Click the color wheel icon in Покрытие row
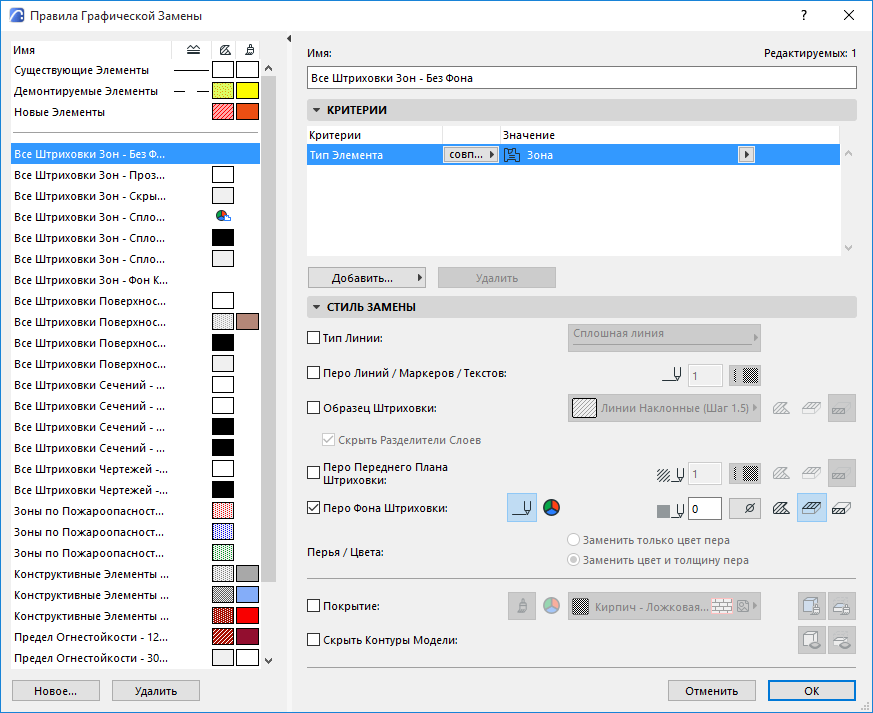The height and width of the screenshot is (713, 873). (x=551, y=606)
